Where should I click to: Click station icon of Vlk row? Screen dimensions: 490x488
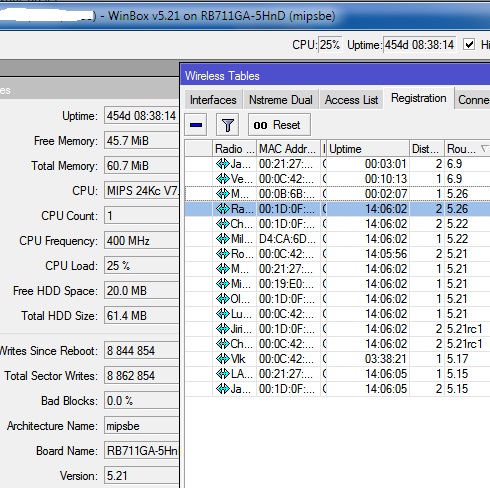click(222, 359)
